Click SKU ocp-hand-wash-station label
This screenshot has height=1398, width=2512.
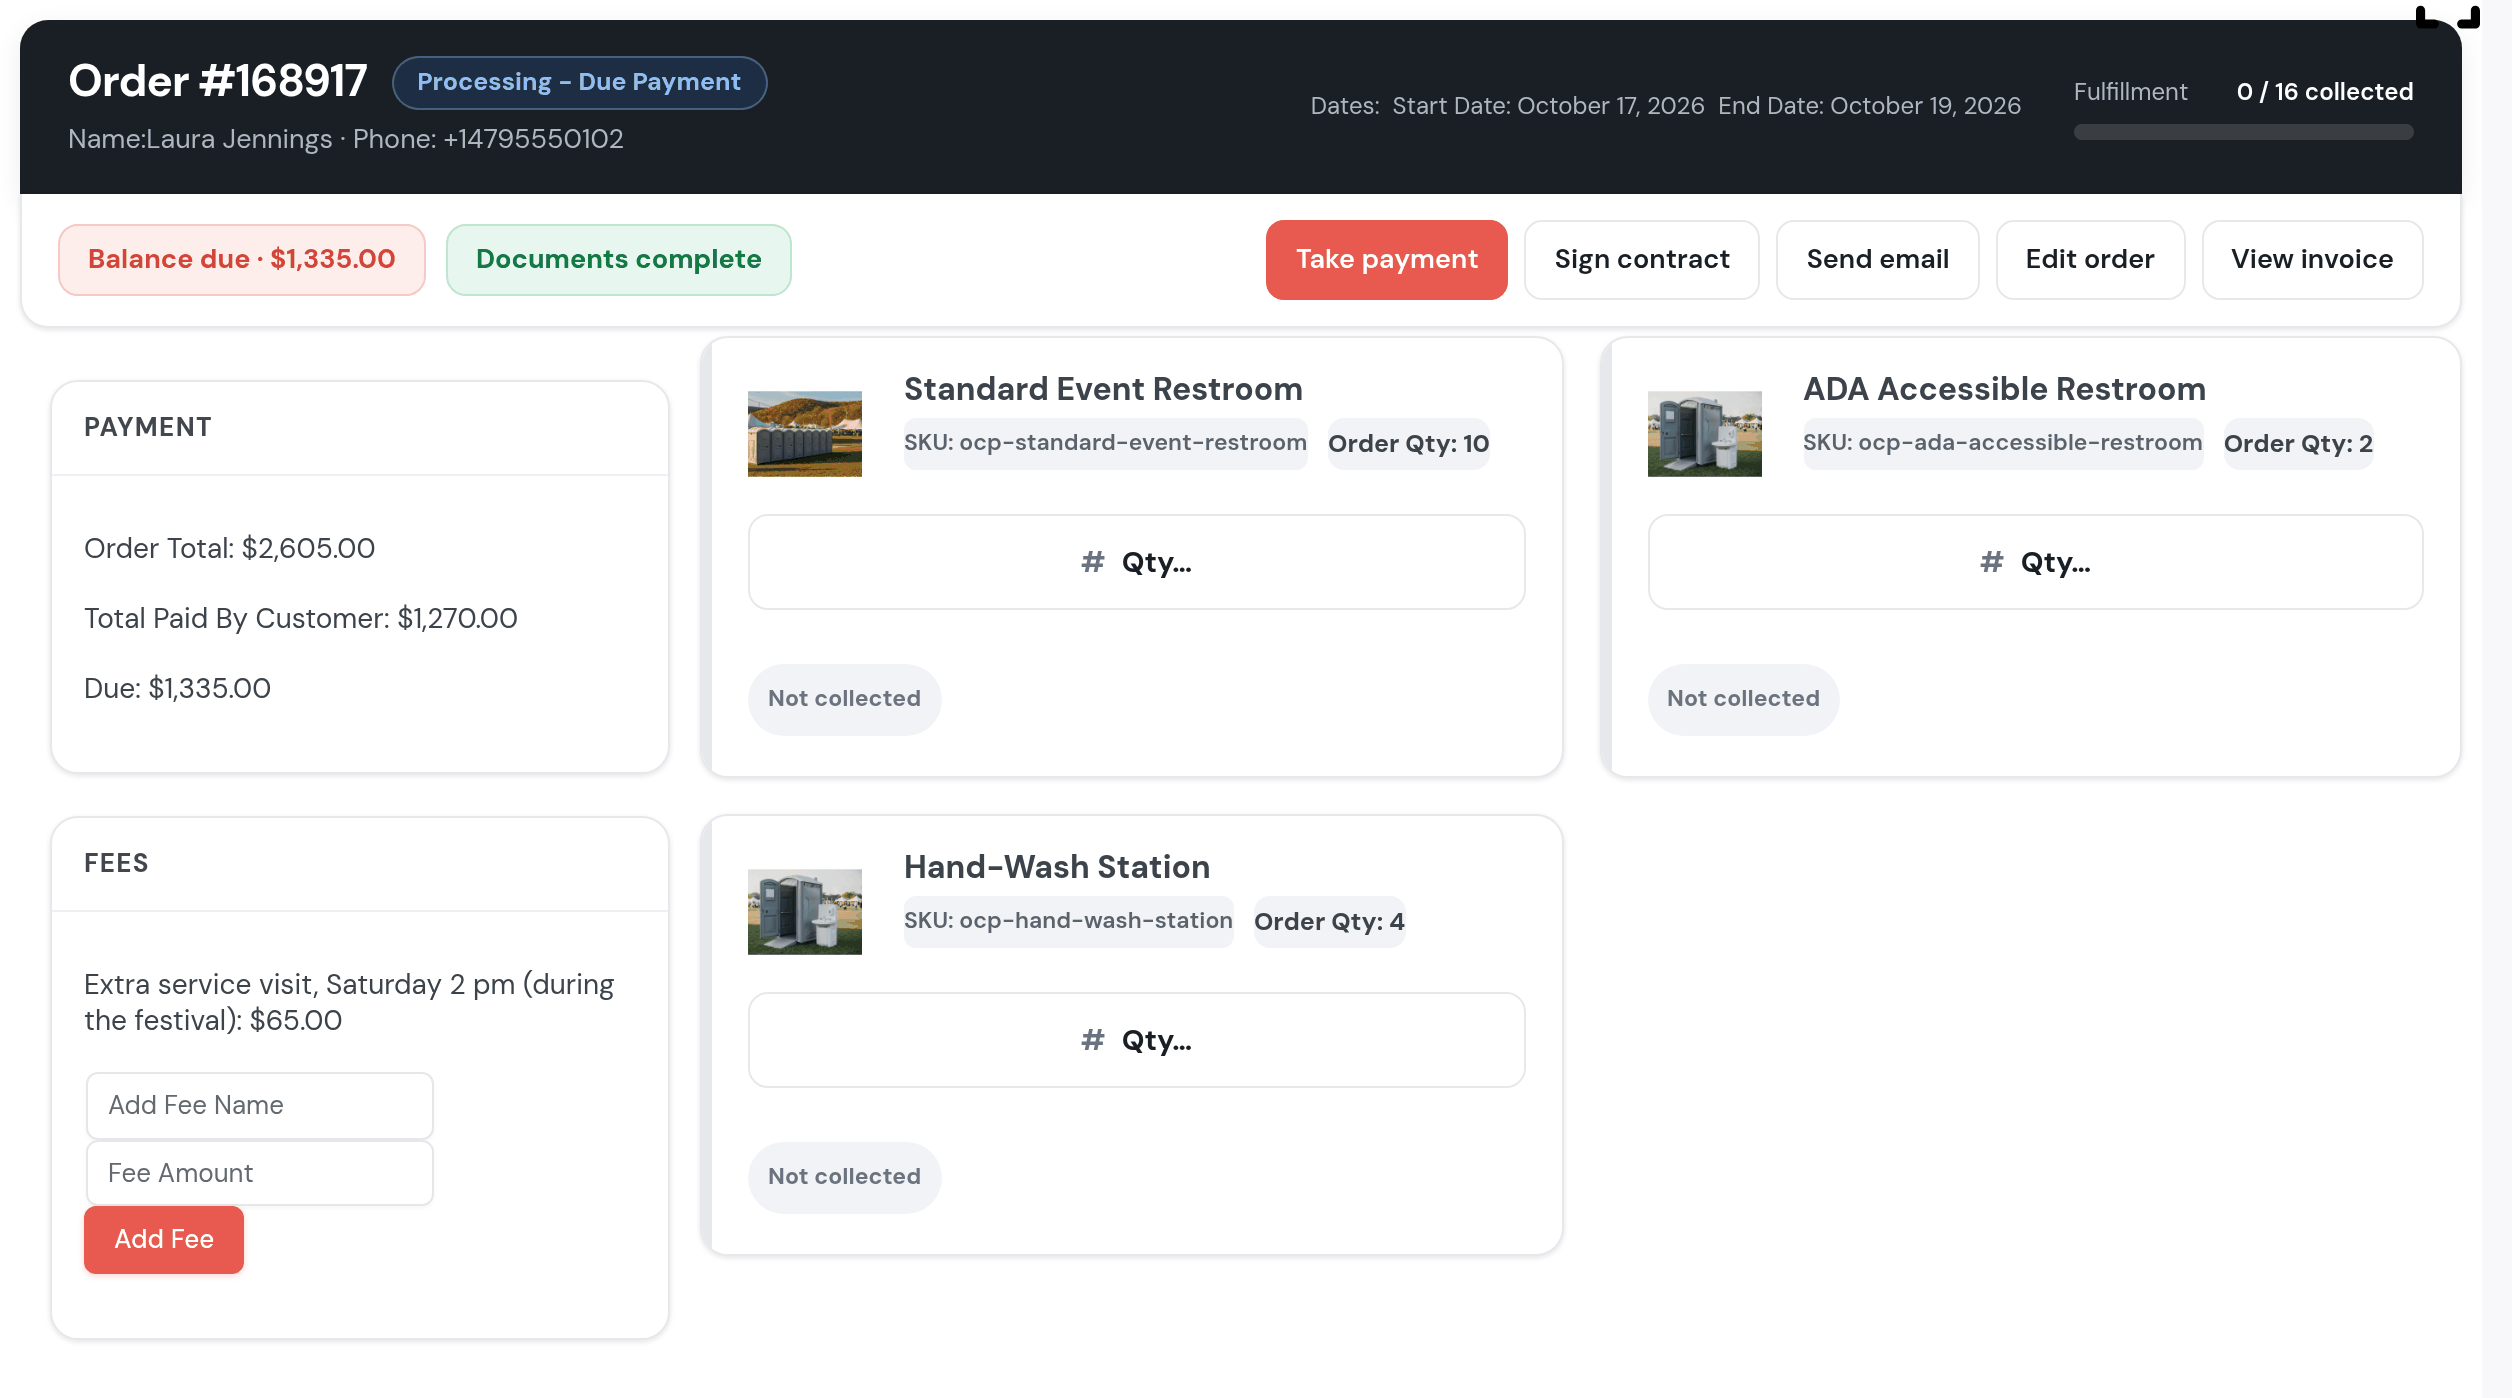click(1068, 921)
